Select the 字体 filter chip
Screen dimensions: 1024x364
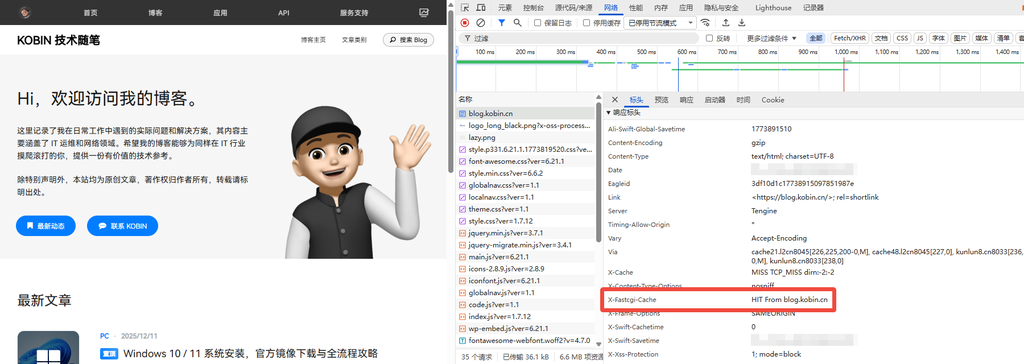(x=938, y=39)
